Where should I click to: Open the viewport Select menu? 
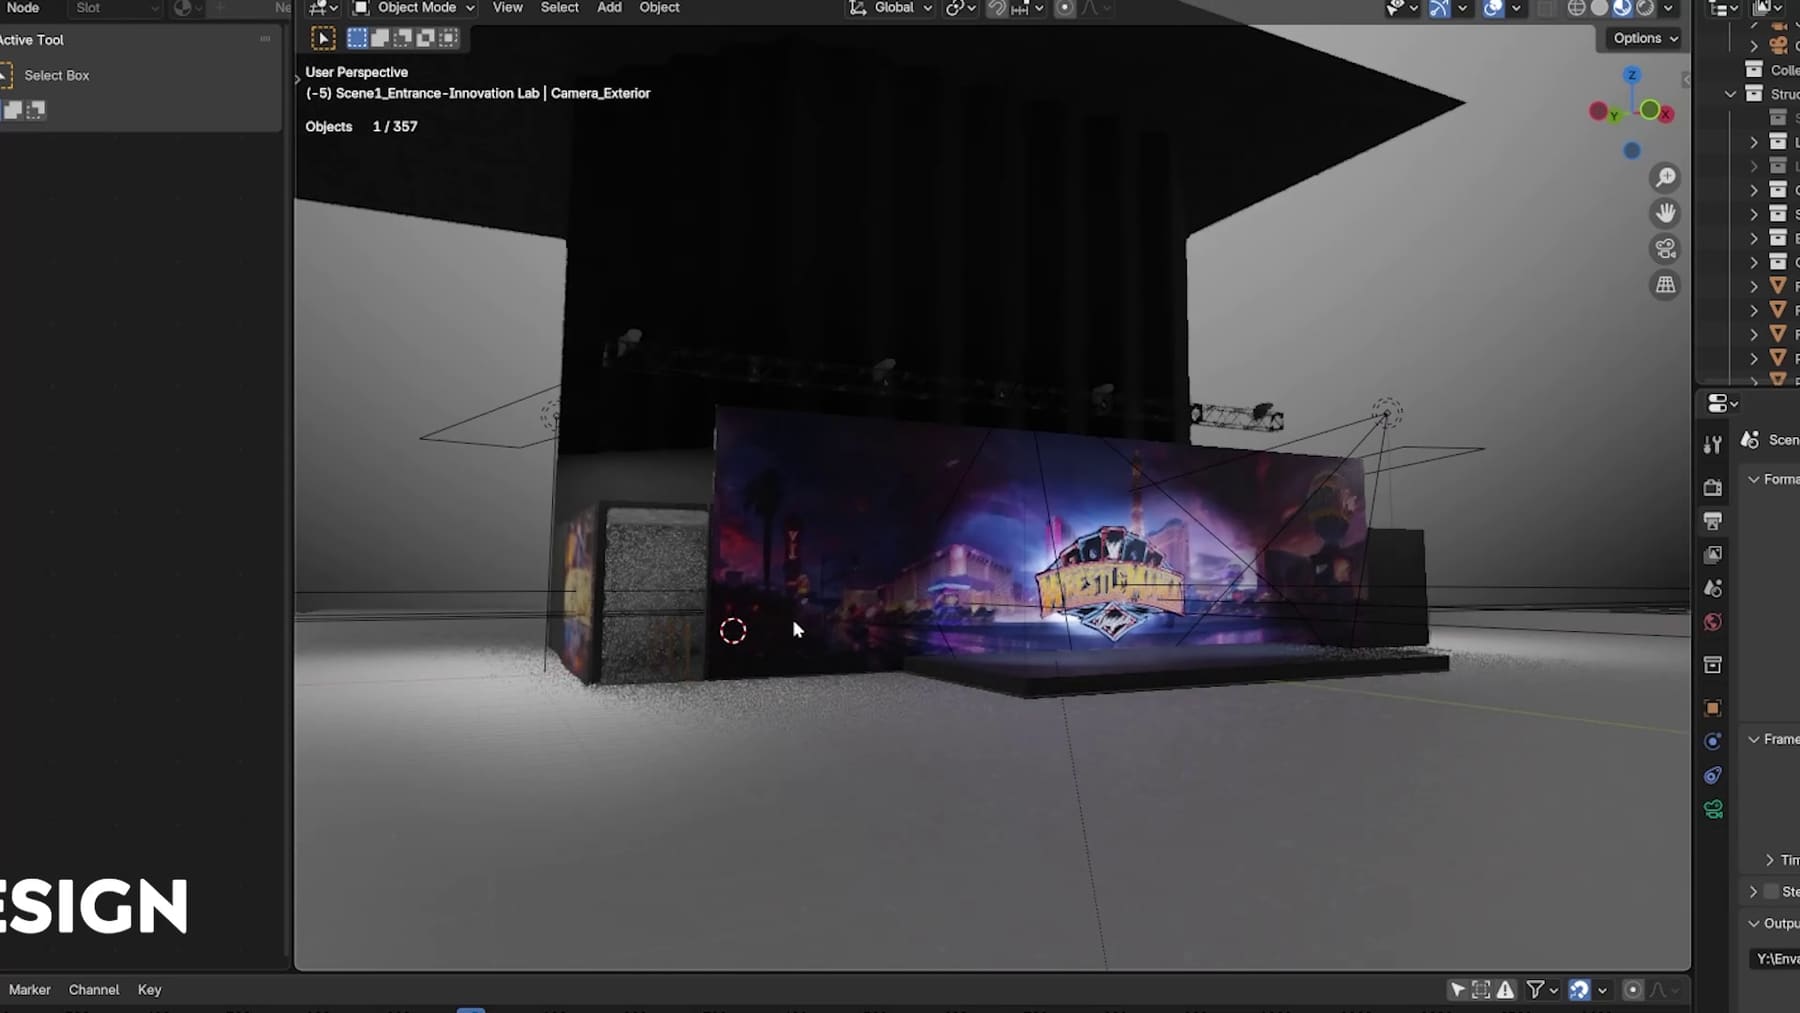[559, 8]
